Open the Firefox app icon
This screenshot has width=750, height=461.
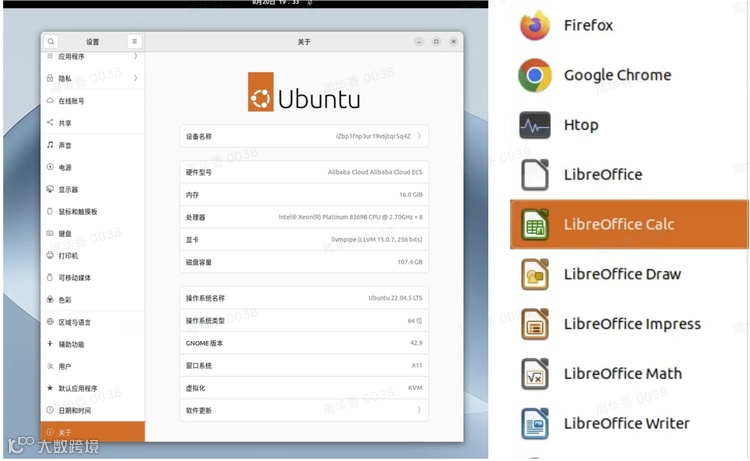535,25
